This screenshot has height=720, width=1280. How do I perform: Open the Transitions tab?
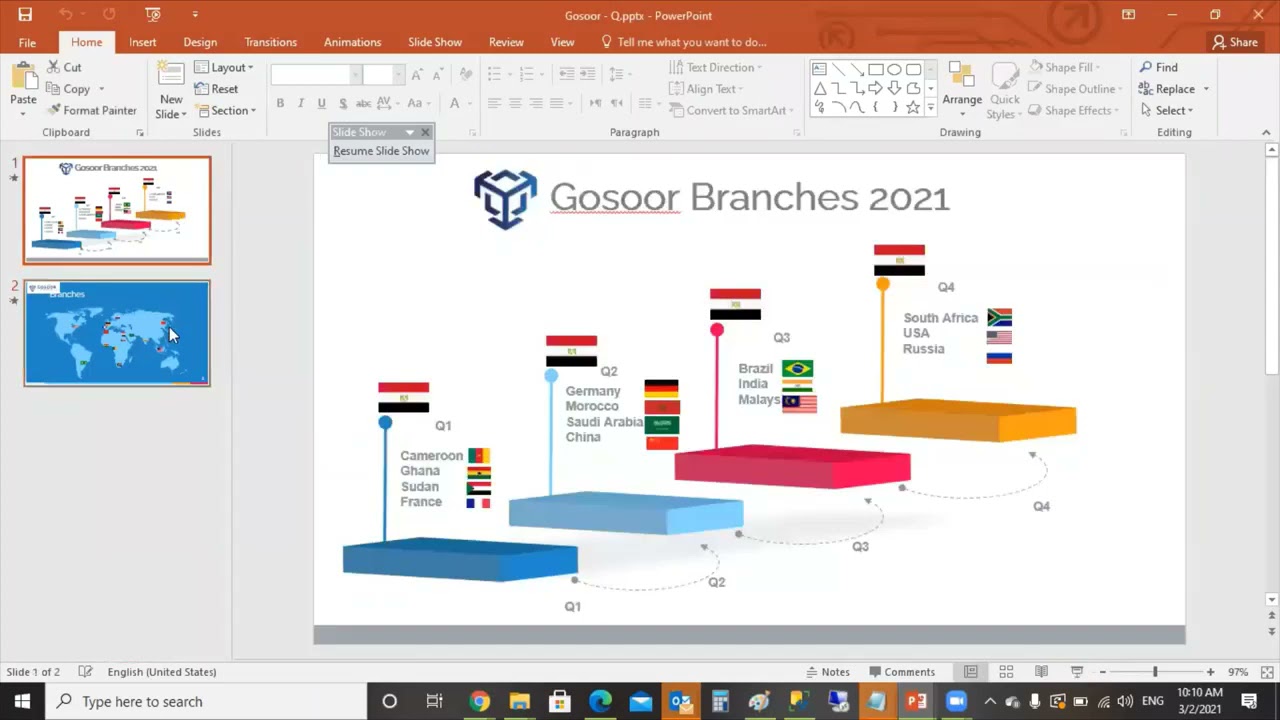click(270, 42)
